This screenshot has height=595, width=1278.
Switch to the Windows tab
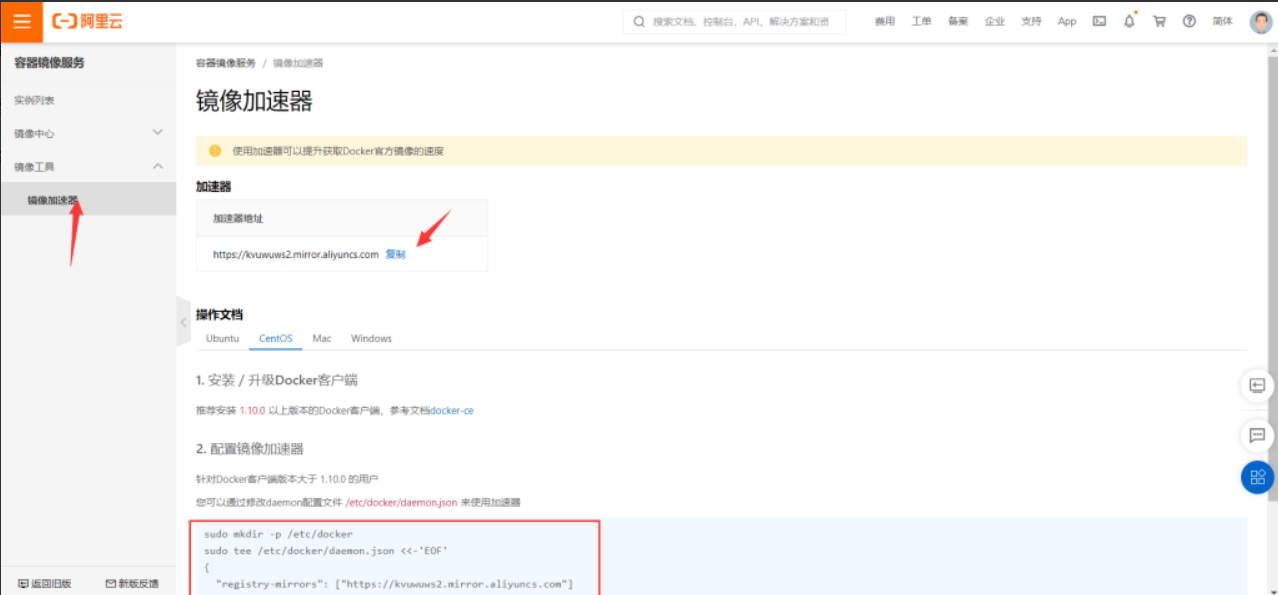[371, 338]
